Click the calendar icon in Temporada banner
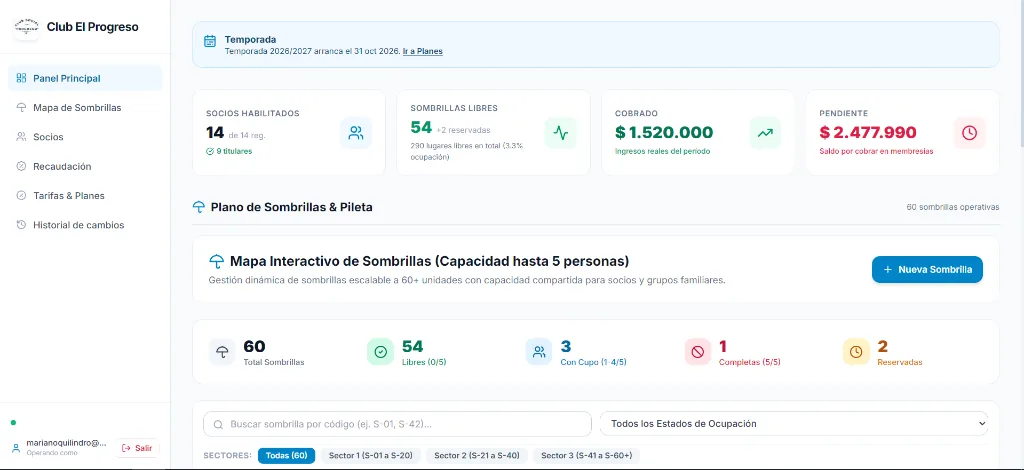Viewport: 1024px width, 470px height. [210, 41]
